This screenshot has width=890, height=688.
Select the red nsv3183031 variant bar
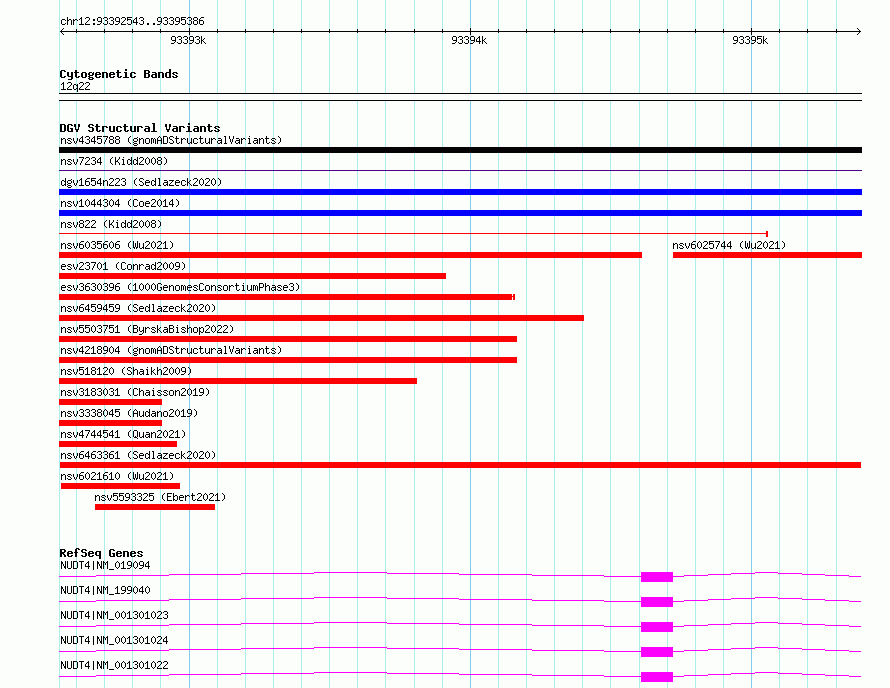click(x=111, y=402)
